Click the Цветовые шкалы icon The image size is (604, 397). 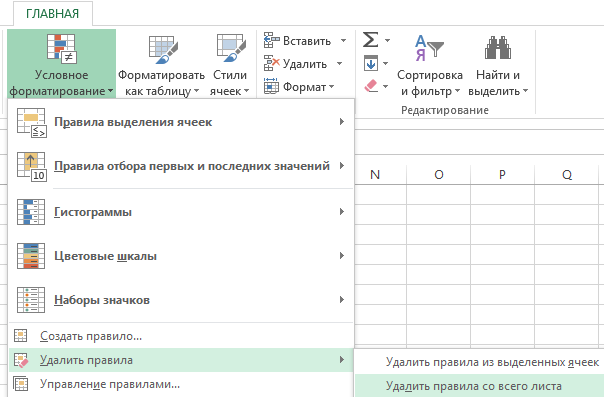31,256
